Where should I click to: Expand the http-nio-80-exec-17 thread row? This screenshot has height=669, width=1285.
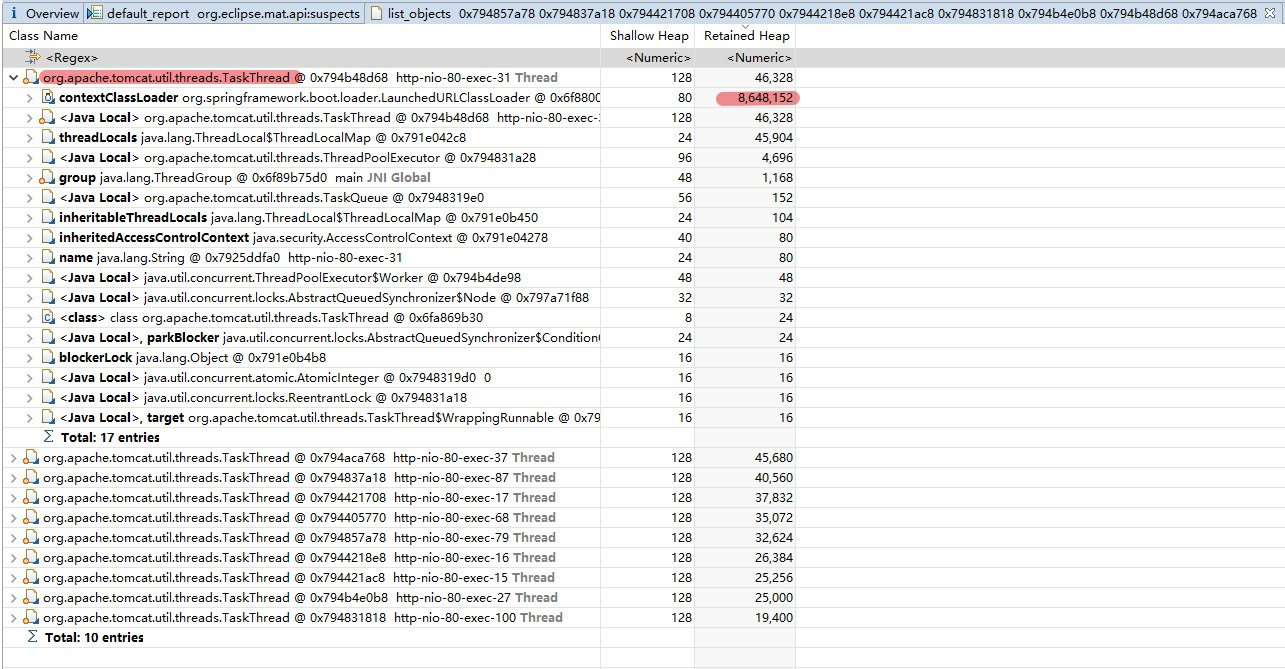[x=13, y=498]
